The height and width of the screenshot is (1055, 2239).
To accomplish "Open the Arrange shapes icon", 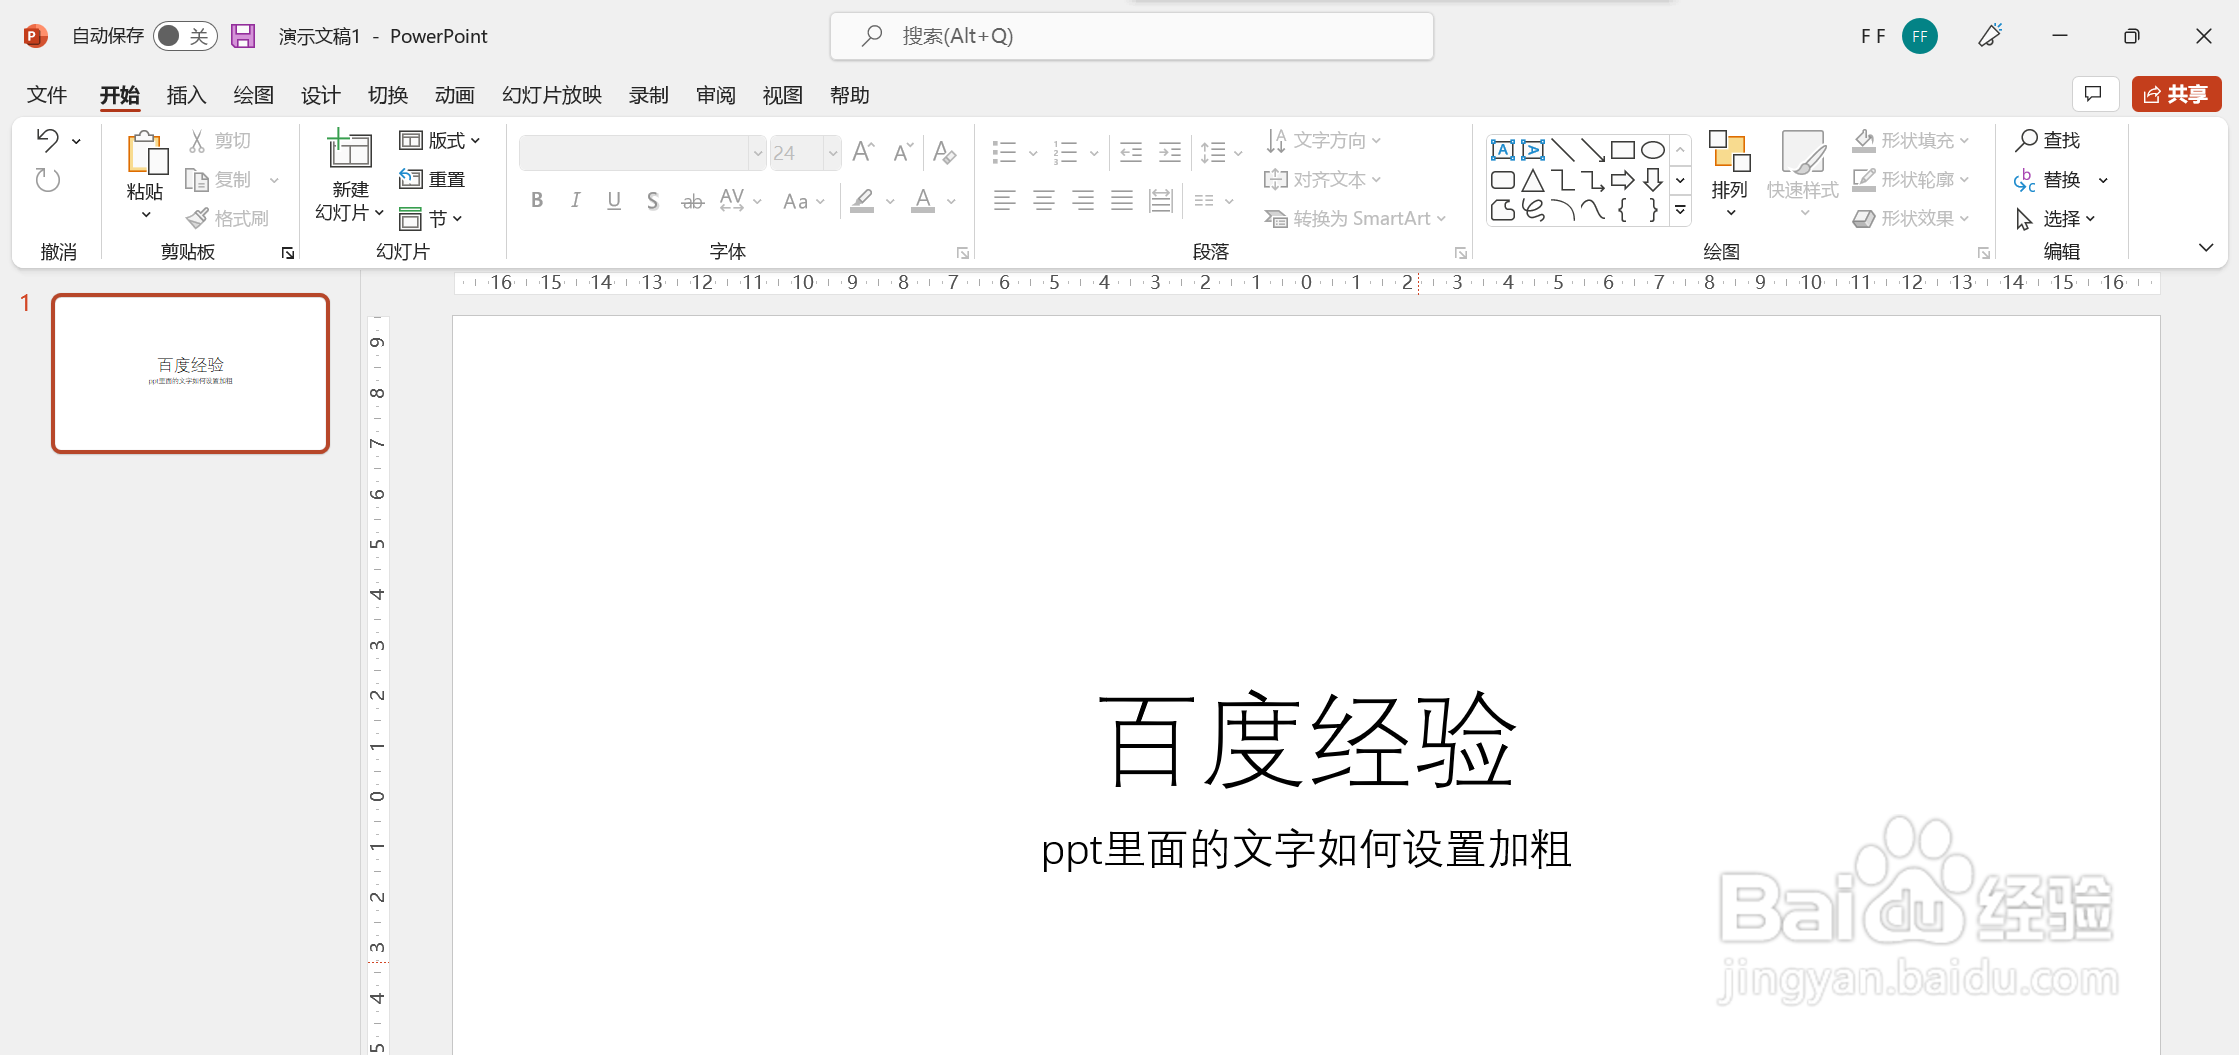I will point(1729,151).
